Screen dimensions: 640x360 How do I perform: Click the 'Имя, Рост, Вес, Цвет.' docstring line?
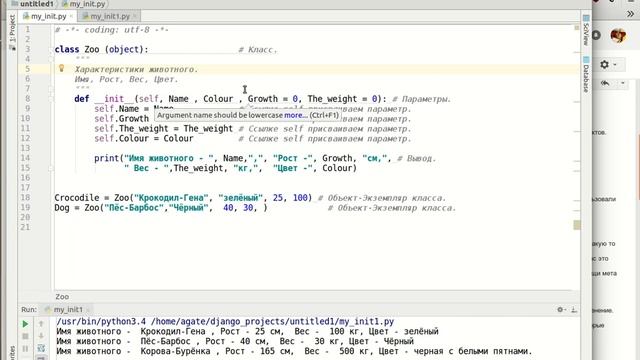point(126,79)
